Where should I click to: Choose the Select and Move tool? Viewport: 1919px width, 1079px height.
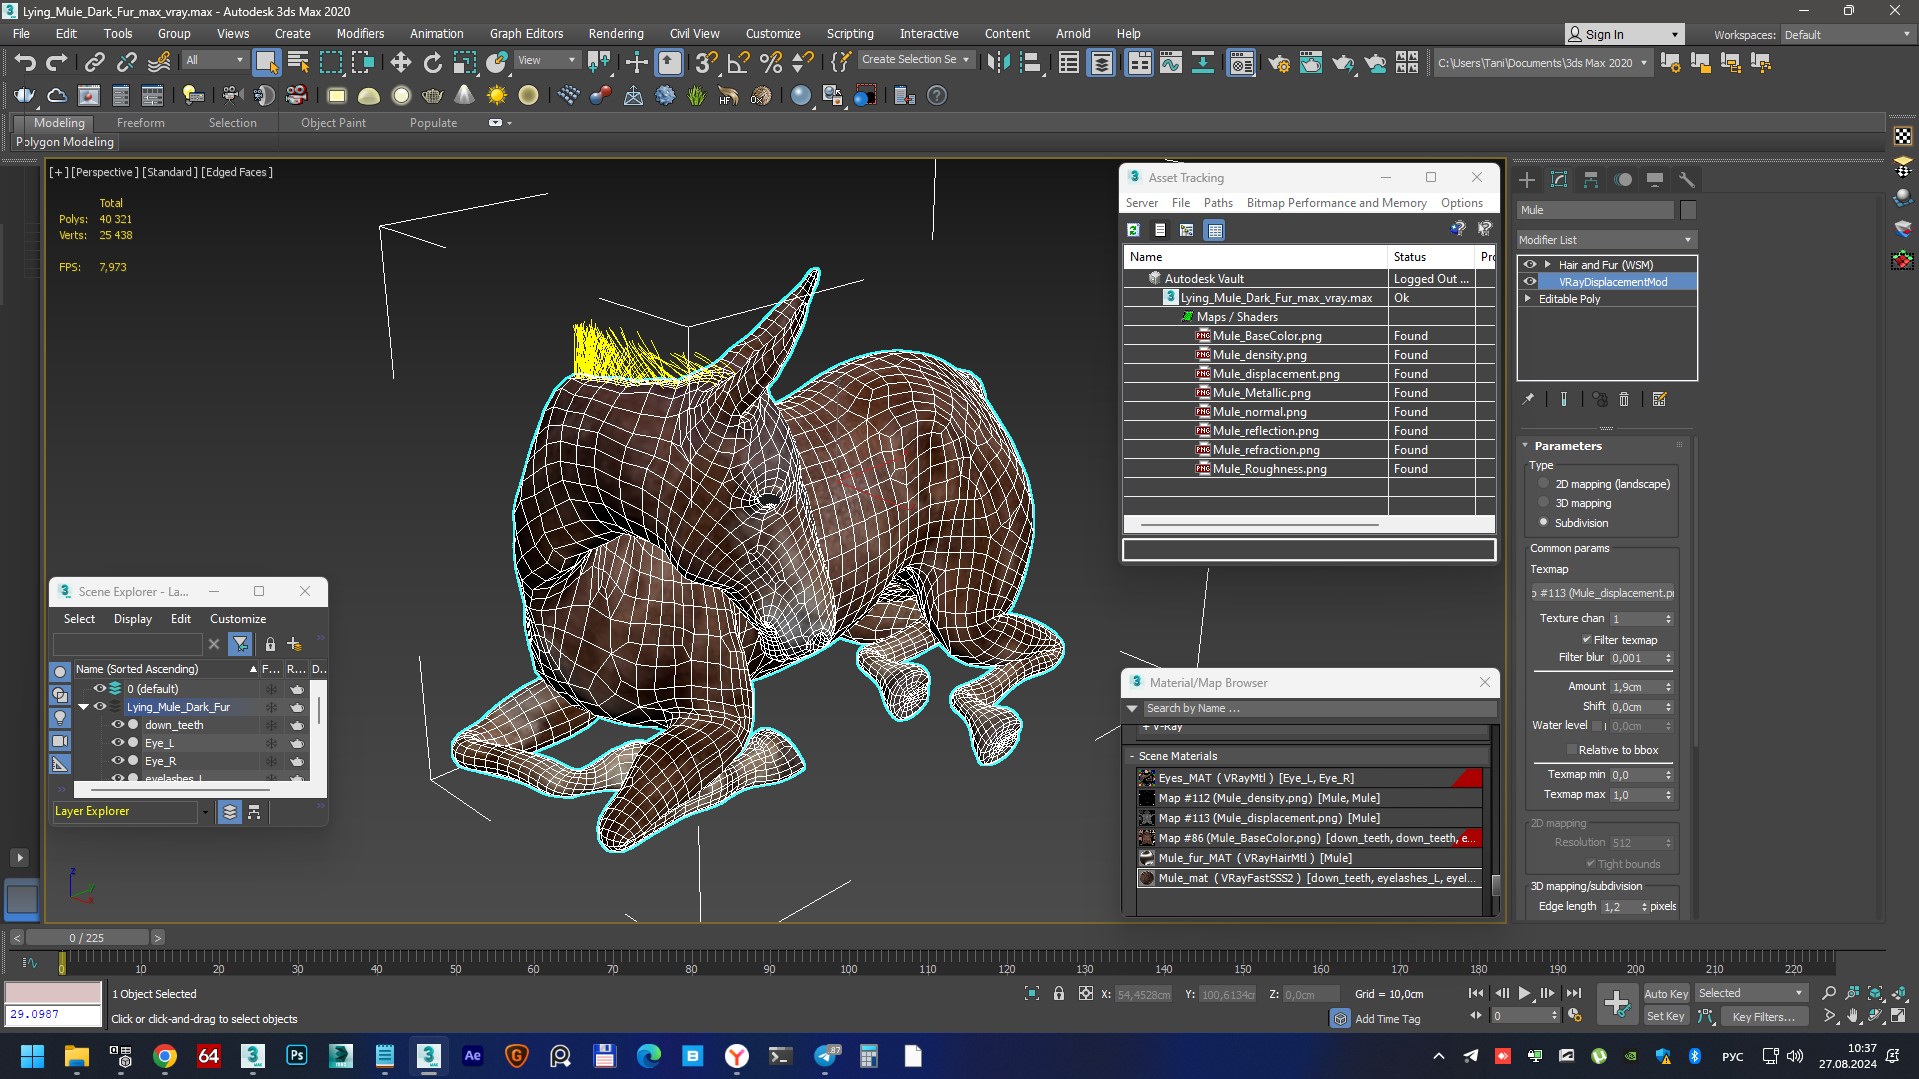pyautogui.click(x=400, y=62)
